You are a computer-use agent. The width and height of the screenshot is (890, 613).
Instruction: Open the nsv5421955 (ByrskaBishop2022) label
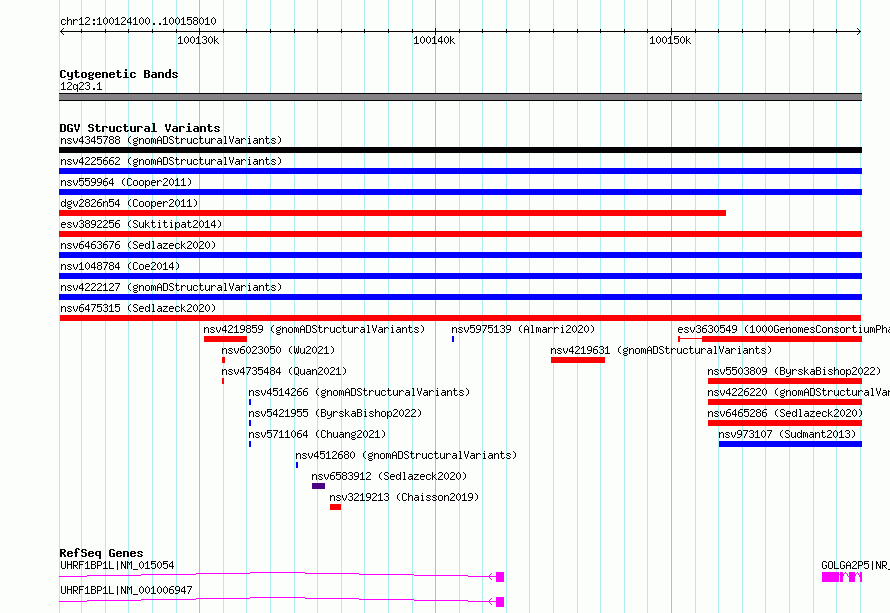coord(335,413)
